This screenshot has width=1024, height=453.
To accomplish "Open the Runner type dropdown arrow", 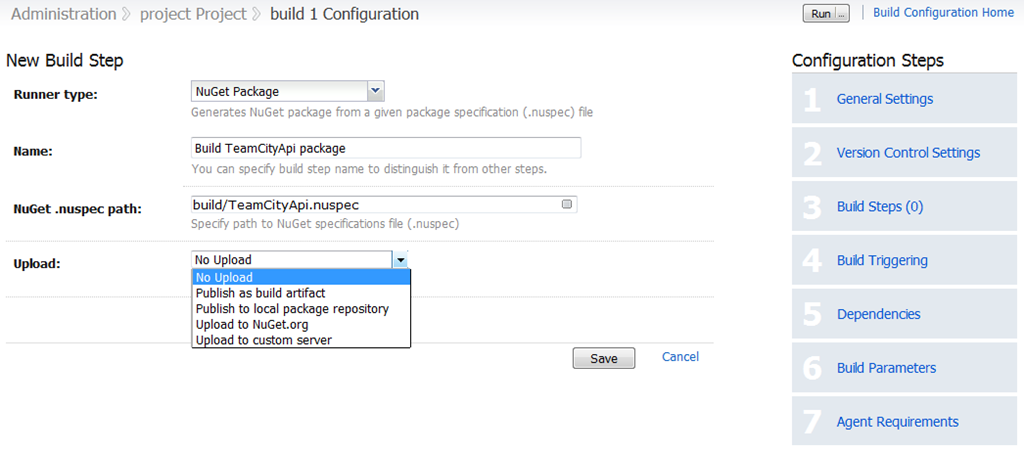I will [376, 91].
